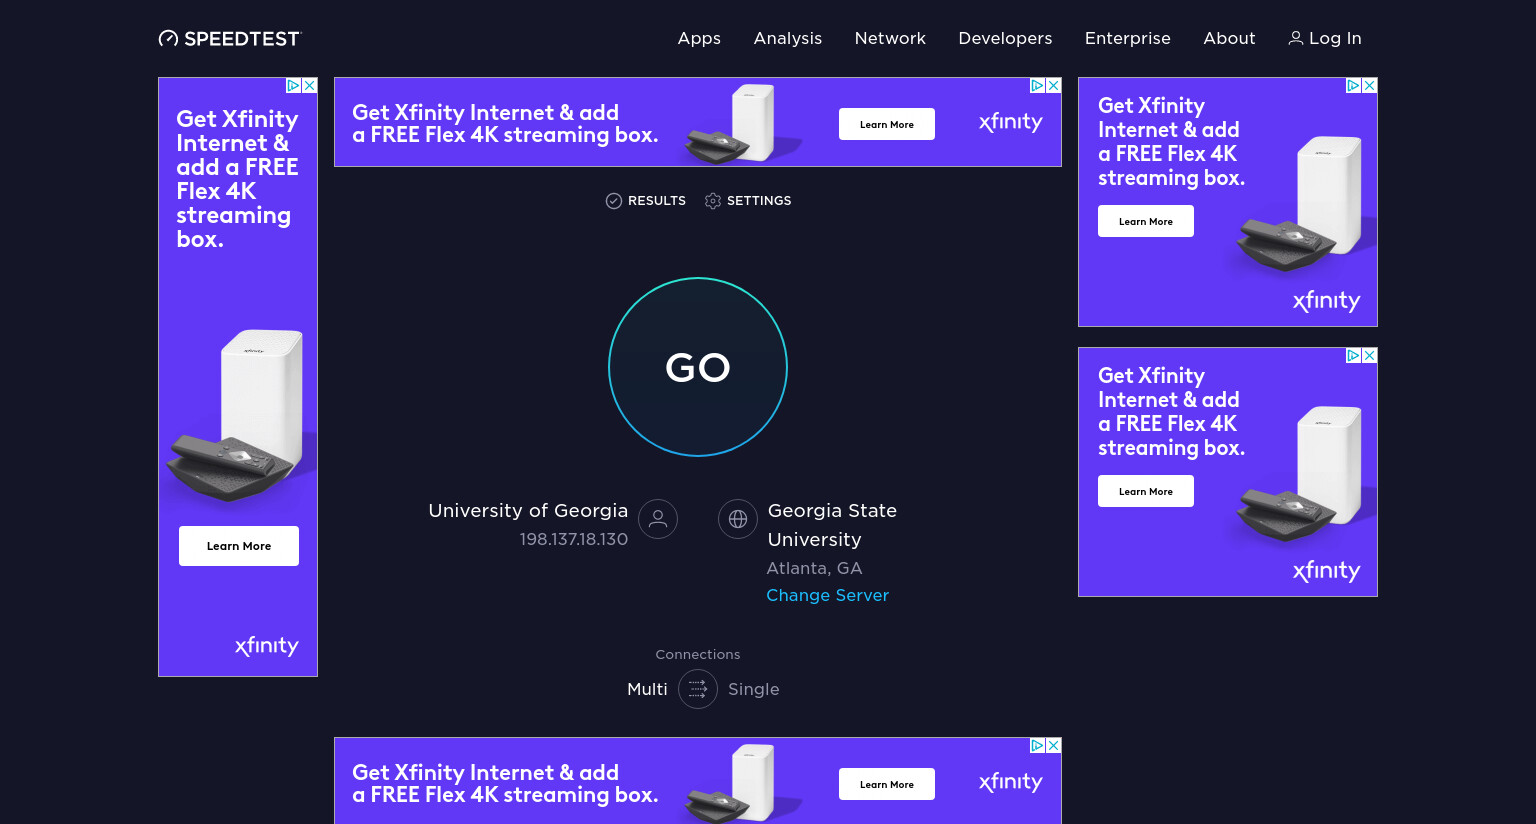Click the Log In link
Screen dimensions: 1536x824
click(1325, 38)
